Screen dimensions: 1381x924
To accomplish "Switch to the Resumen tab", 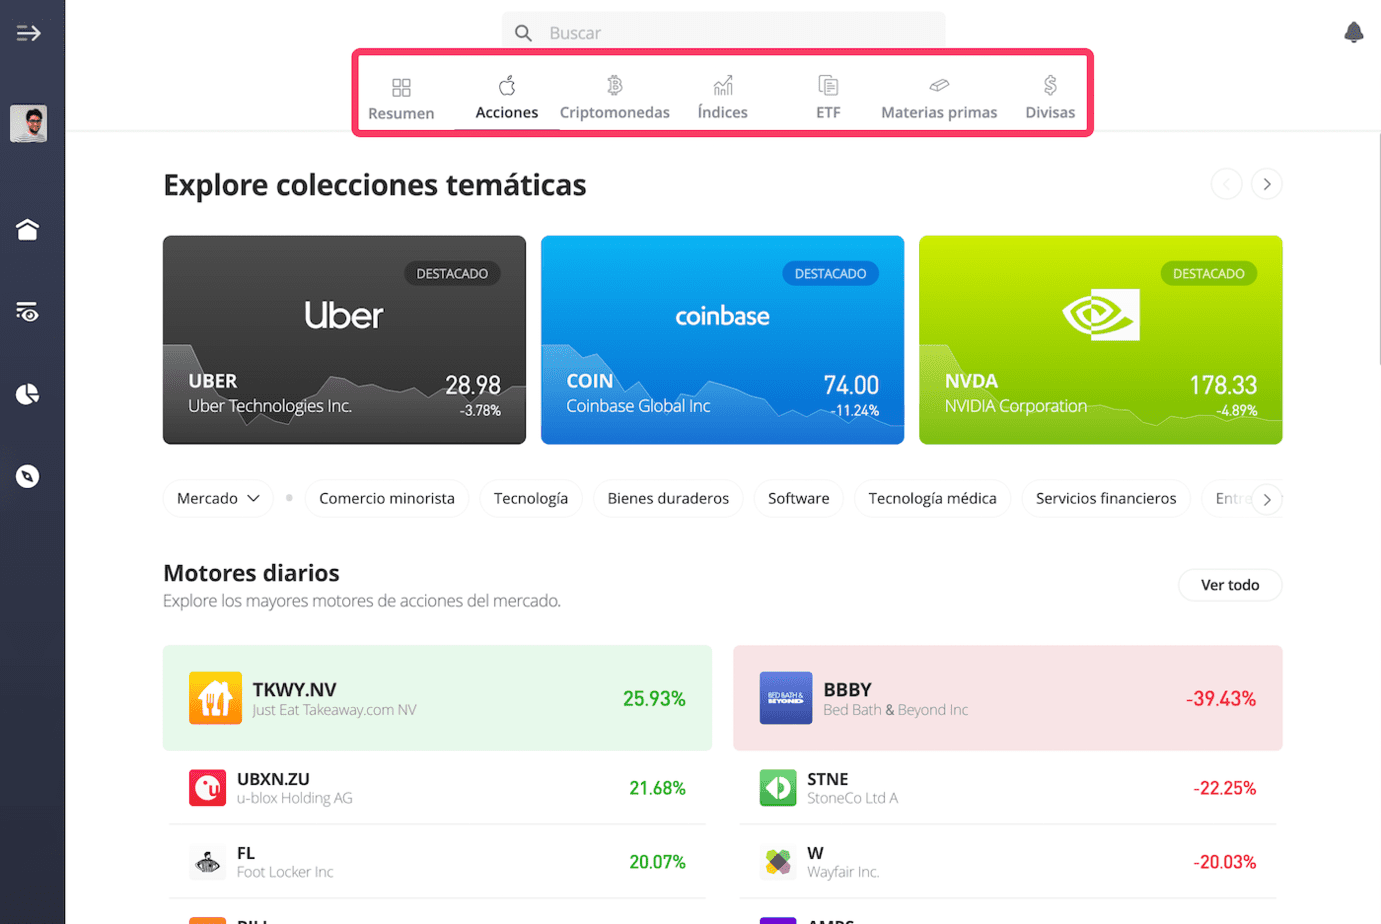I will [401, 113].
